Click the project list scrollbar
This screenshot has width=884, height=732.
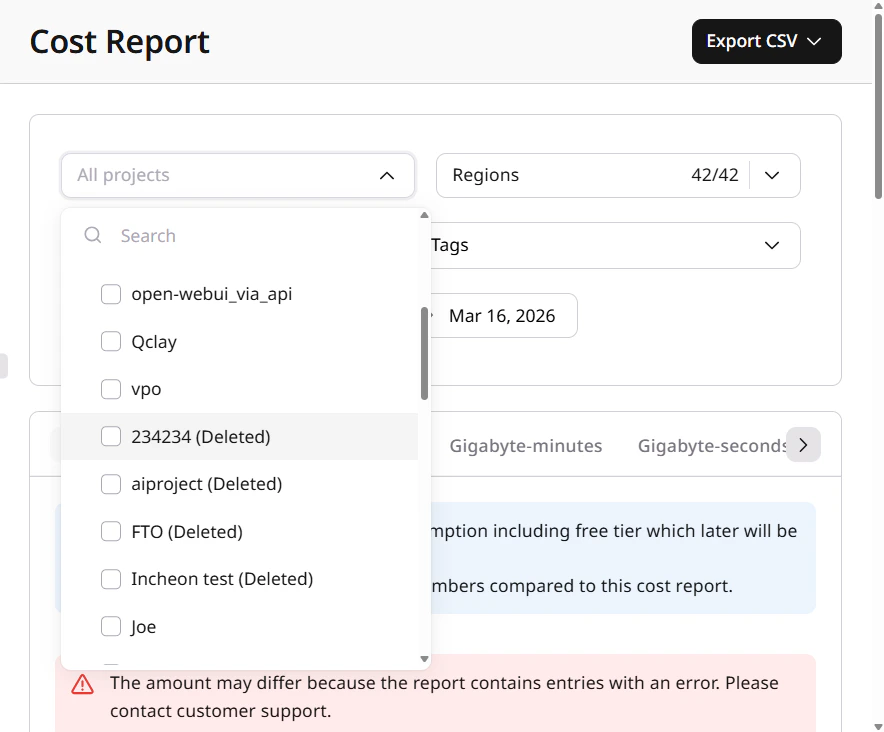[x=423, y=350]
